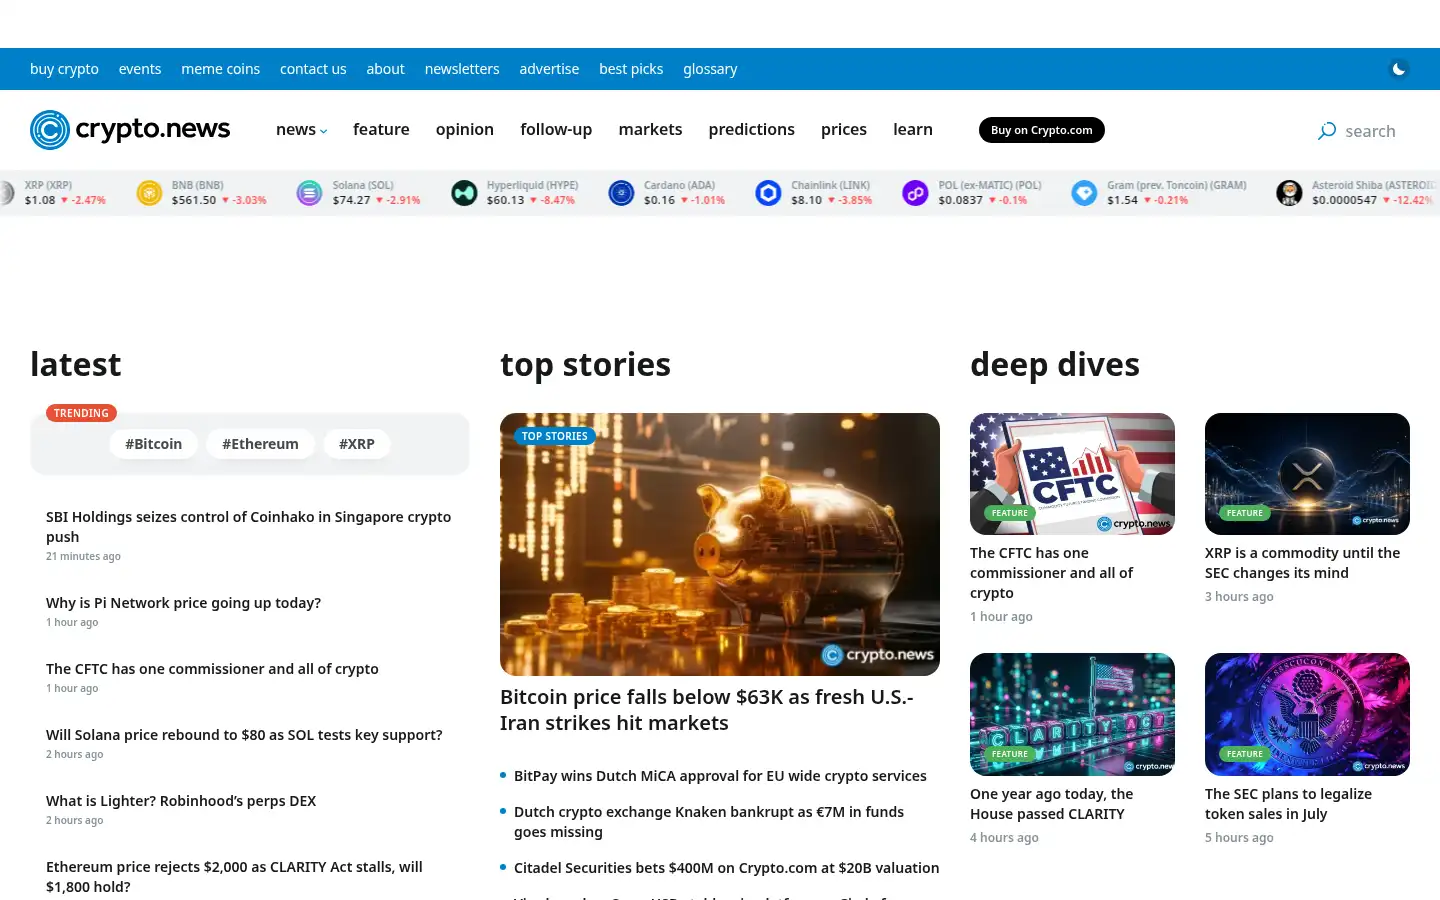Click the Cardano coin icon in ticker
This screenshot has height=900, width=1440.
[x=621, y=193]
